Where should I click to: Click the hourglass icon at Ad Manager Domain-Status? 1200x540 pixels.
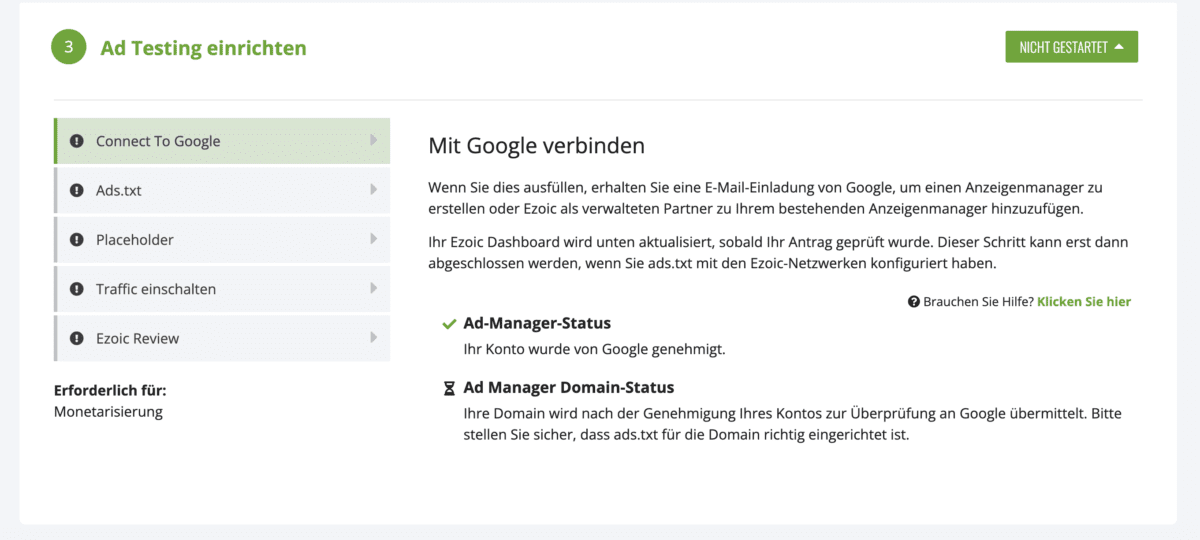(x=449, y=387)
